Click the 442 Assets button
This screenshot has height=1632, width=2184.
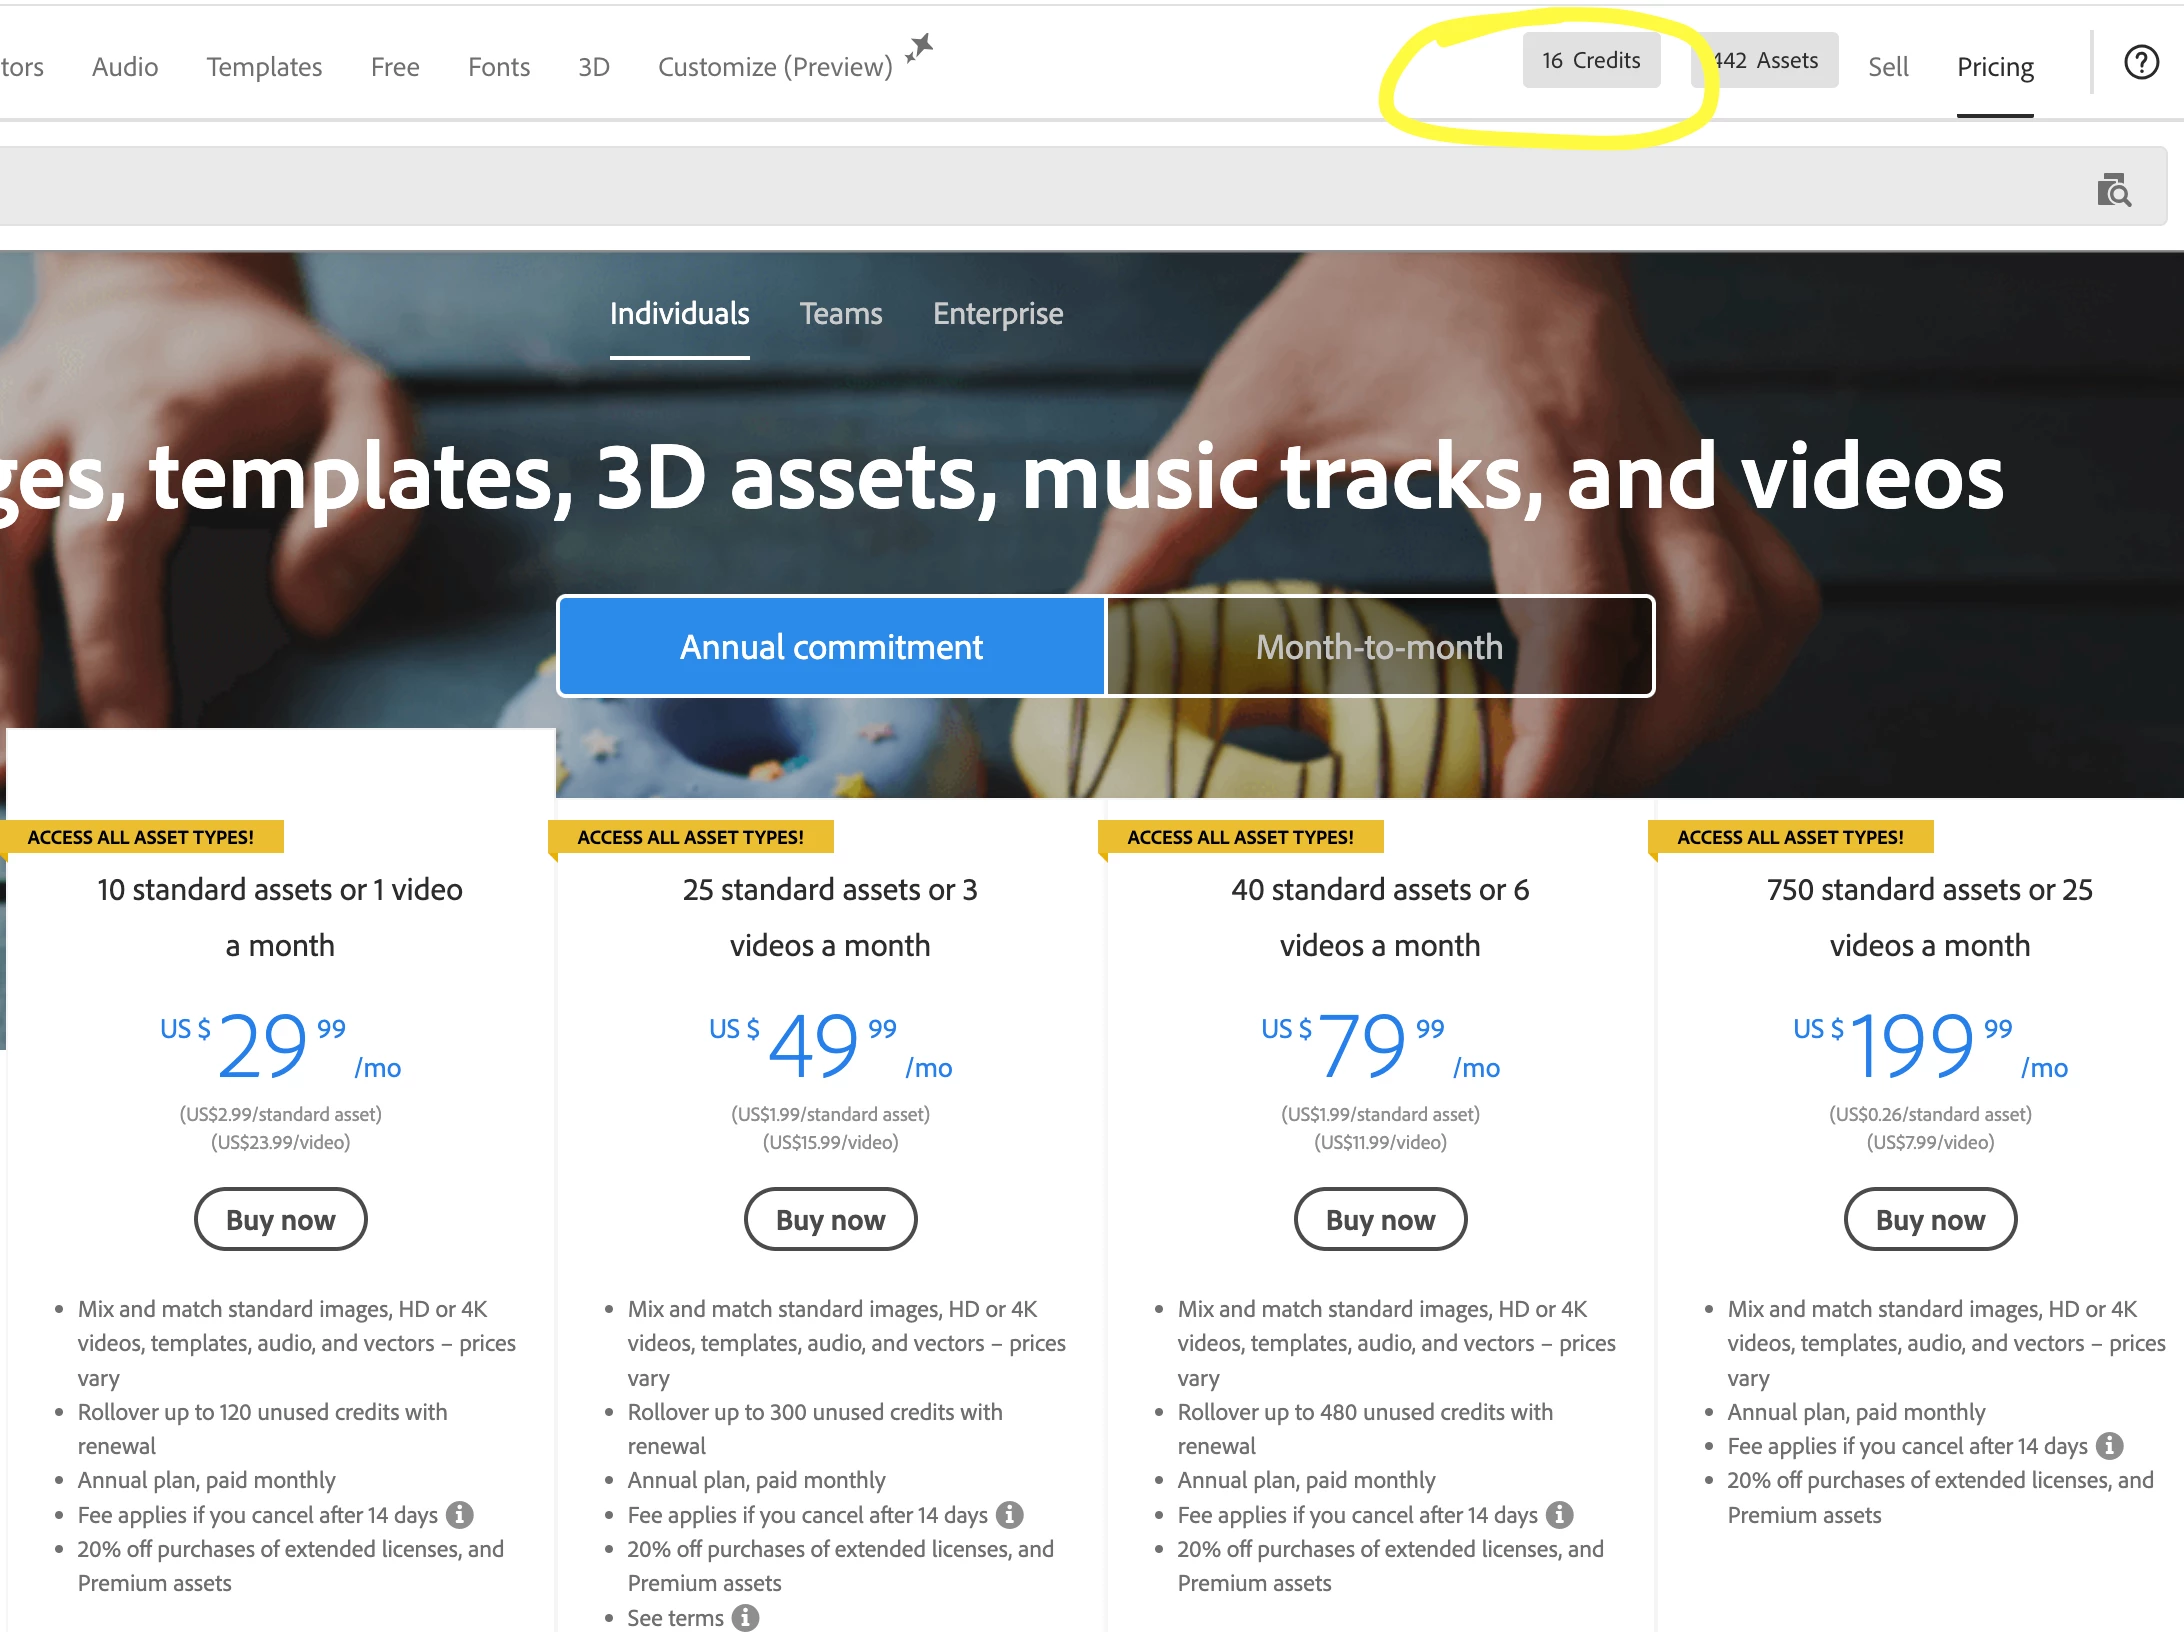click(1766, 61)
